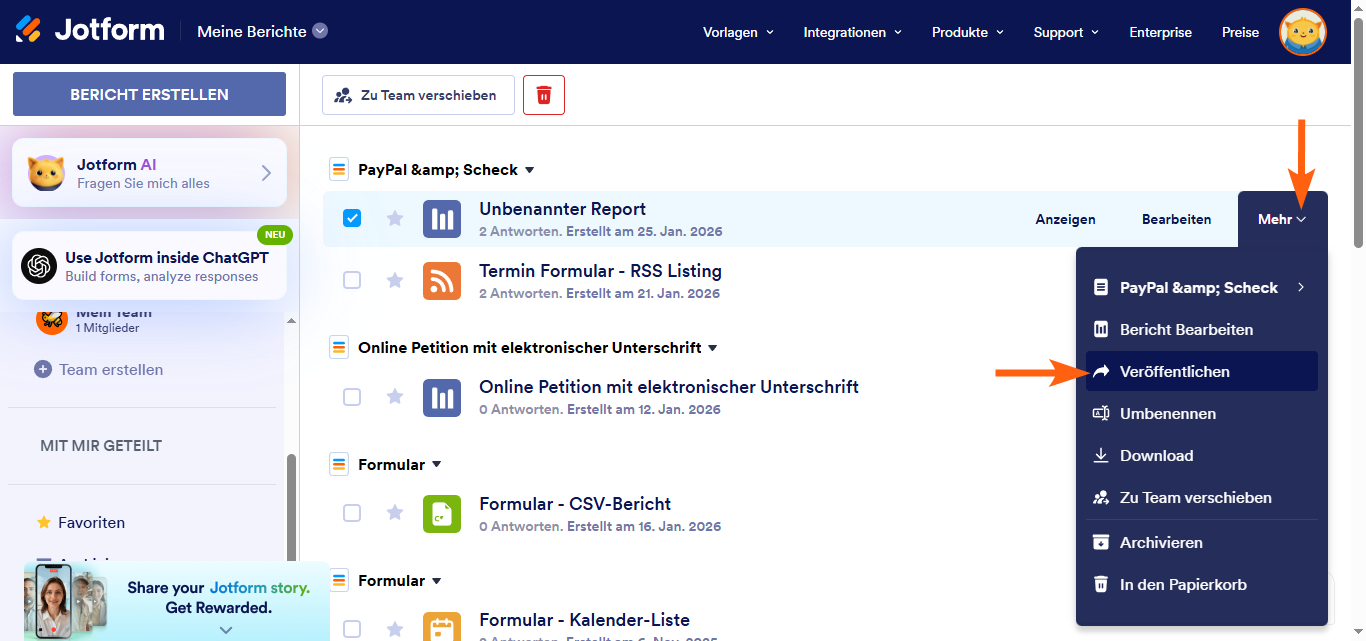Star the Online Petition report as favorite
Image resolution: width=1366 pixels, height=641 pixels.
395,397
